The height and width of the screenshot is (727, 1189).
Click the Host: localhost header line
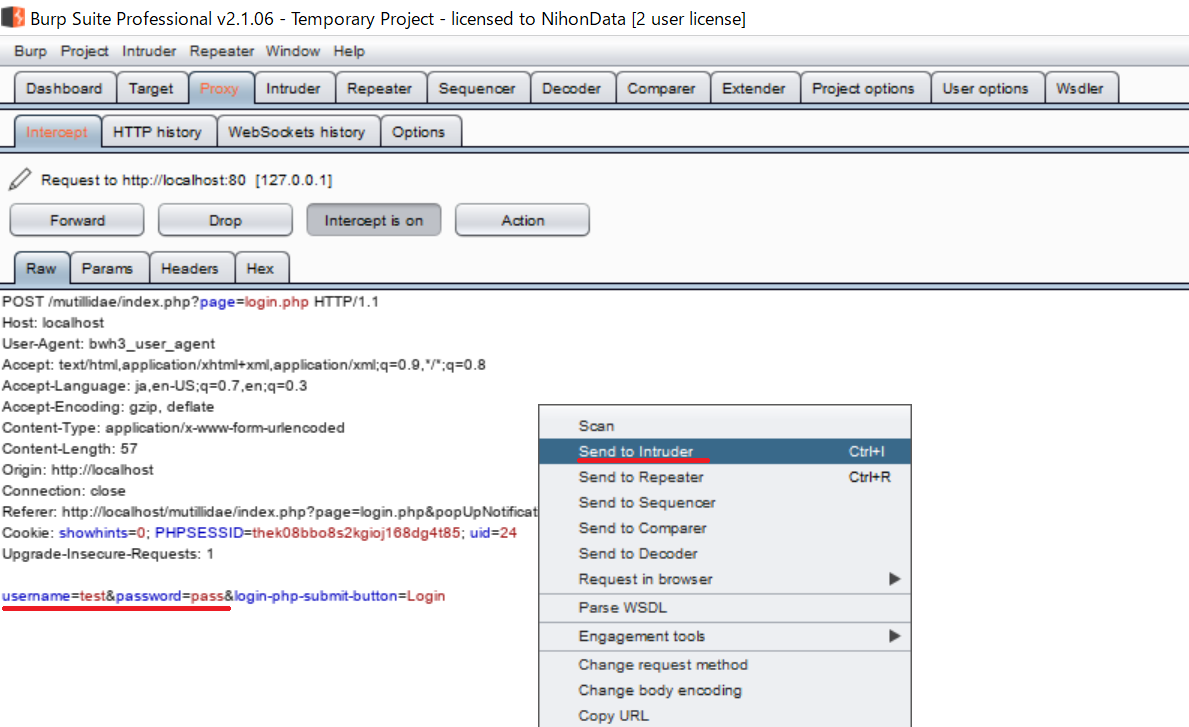click(53, 323)
